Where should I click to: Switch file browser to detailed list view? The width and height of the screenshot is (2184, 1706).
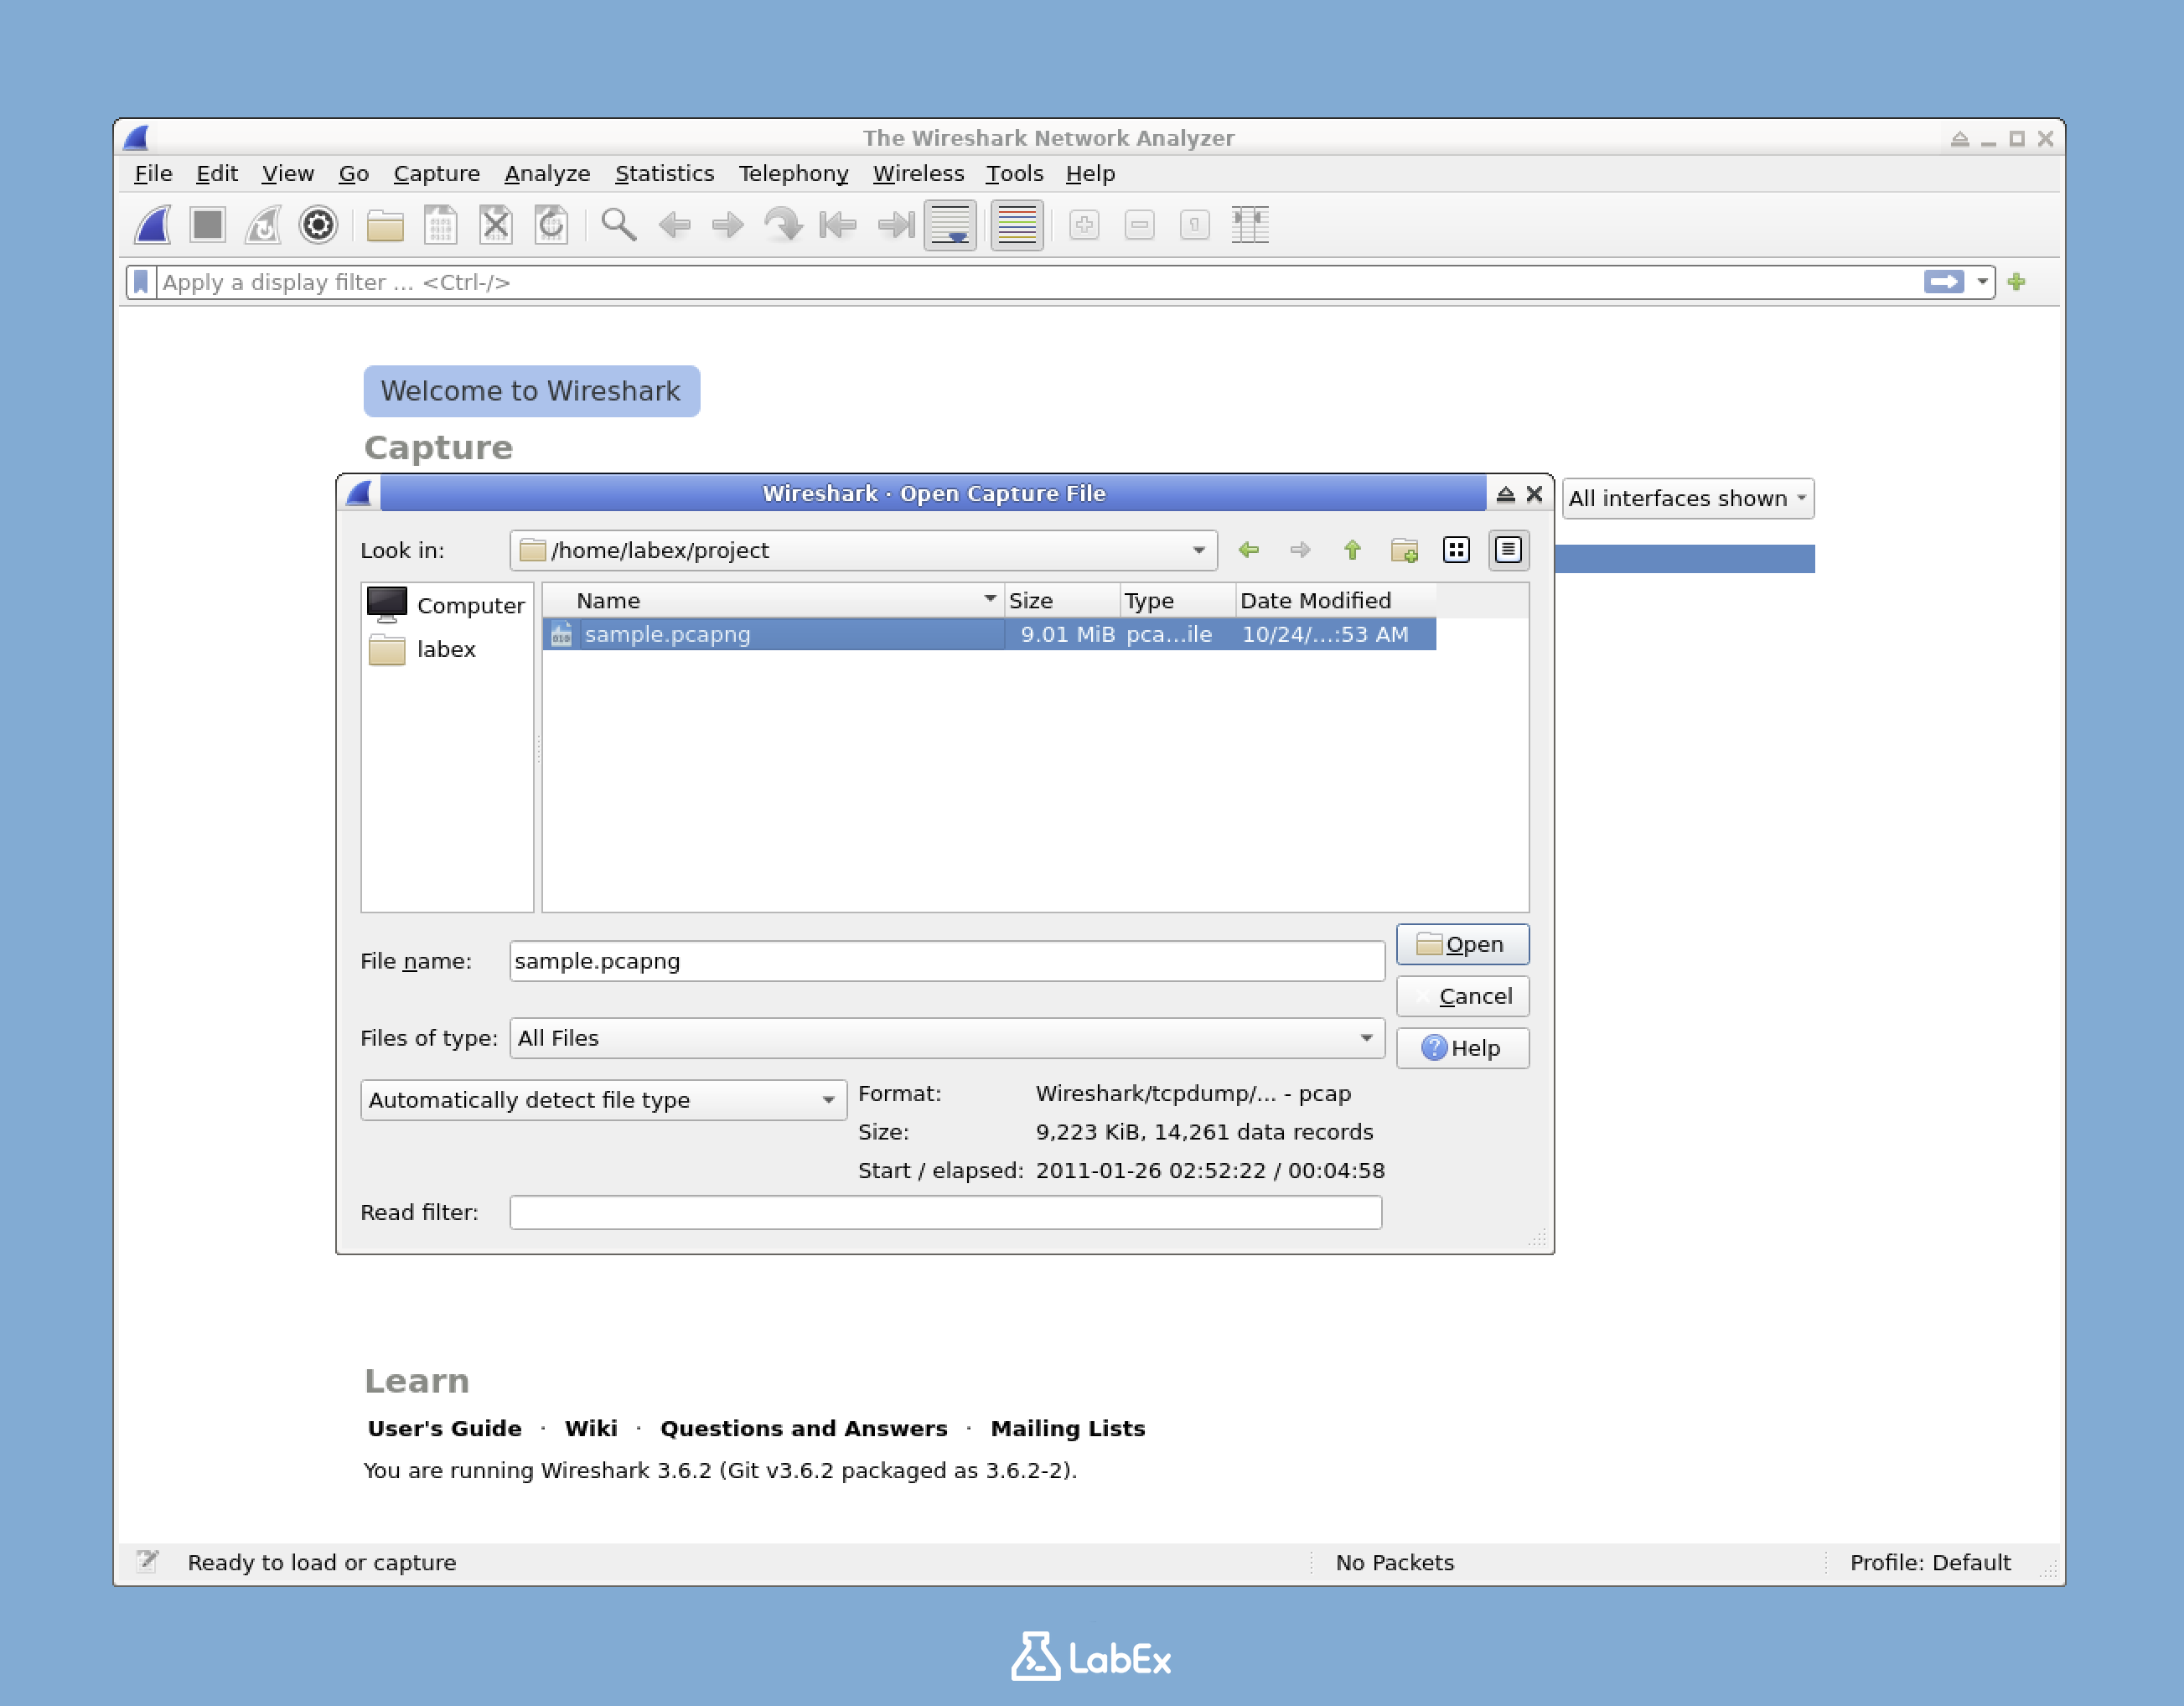point(1508,550)
